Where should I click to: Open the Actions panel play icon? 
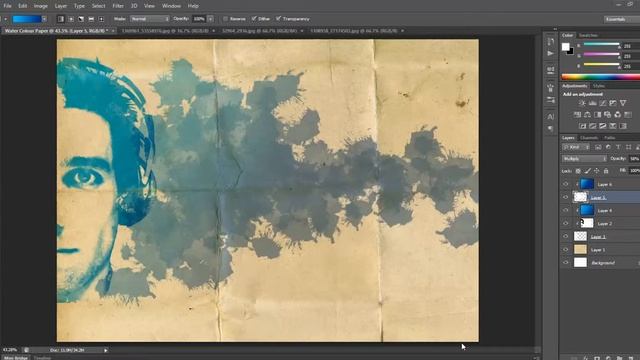point(551,53)
